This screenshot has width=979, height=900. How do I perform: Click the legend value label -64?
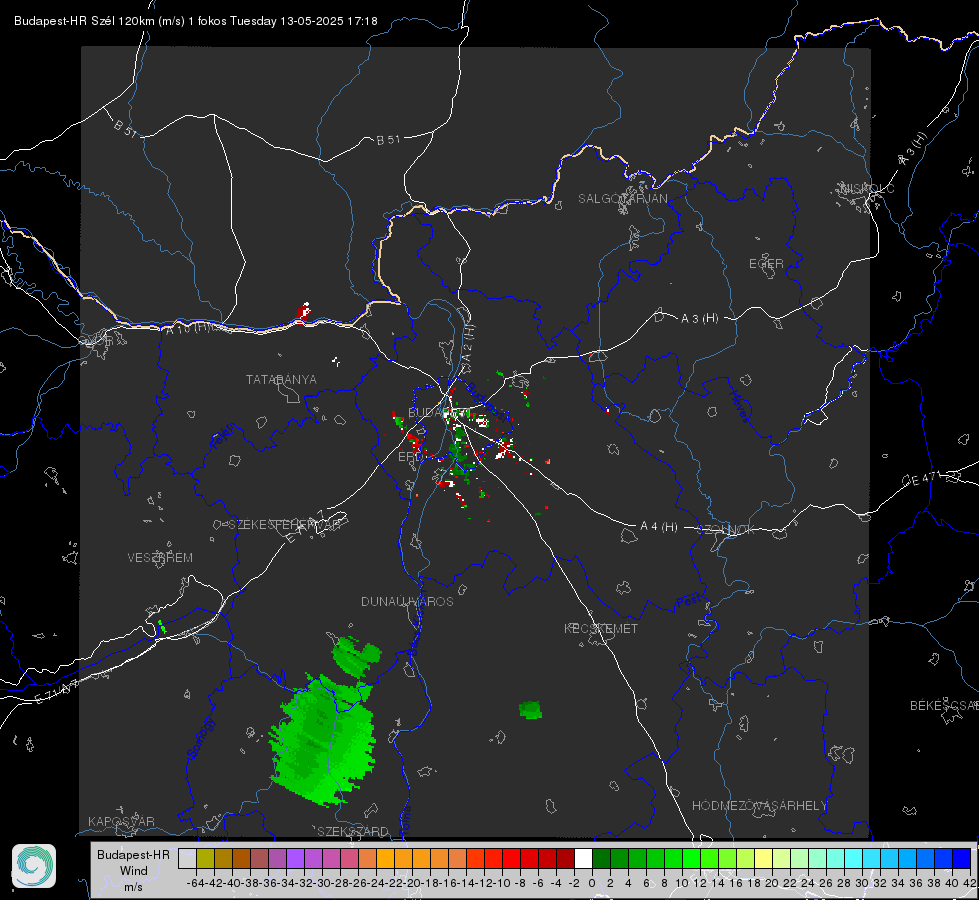coord(196,883)
